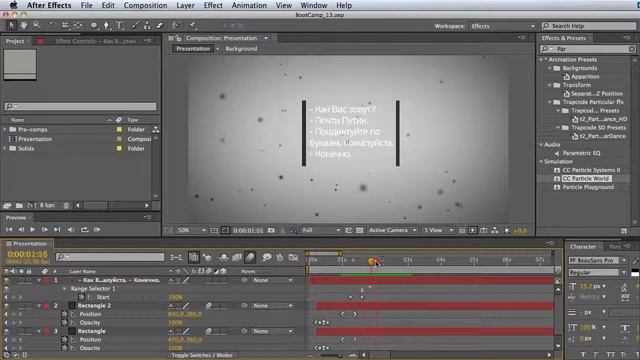Select the Clone Stamp tool
Screen dimensions: 640x360
click(x=147, y=25)
